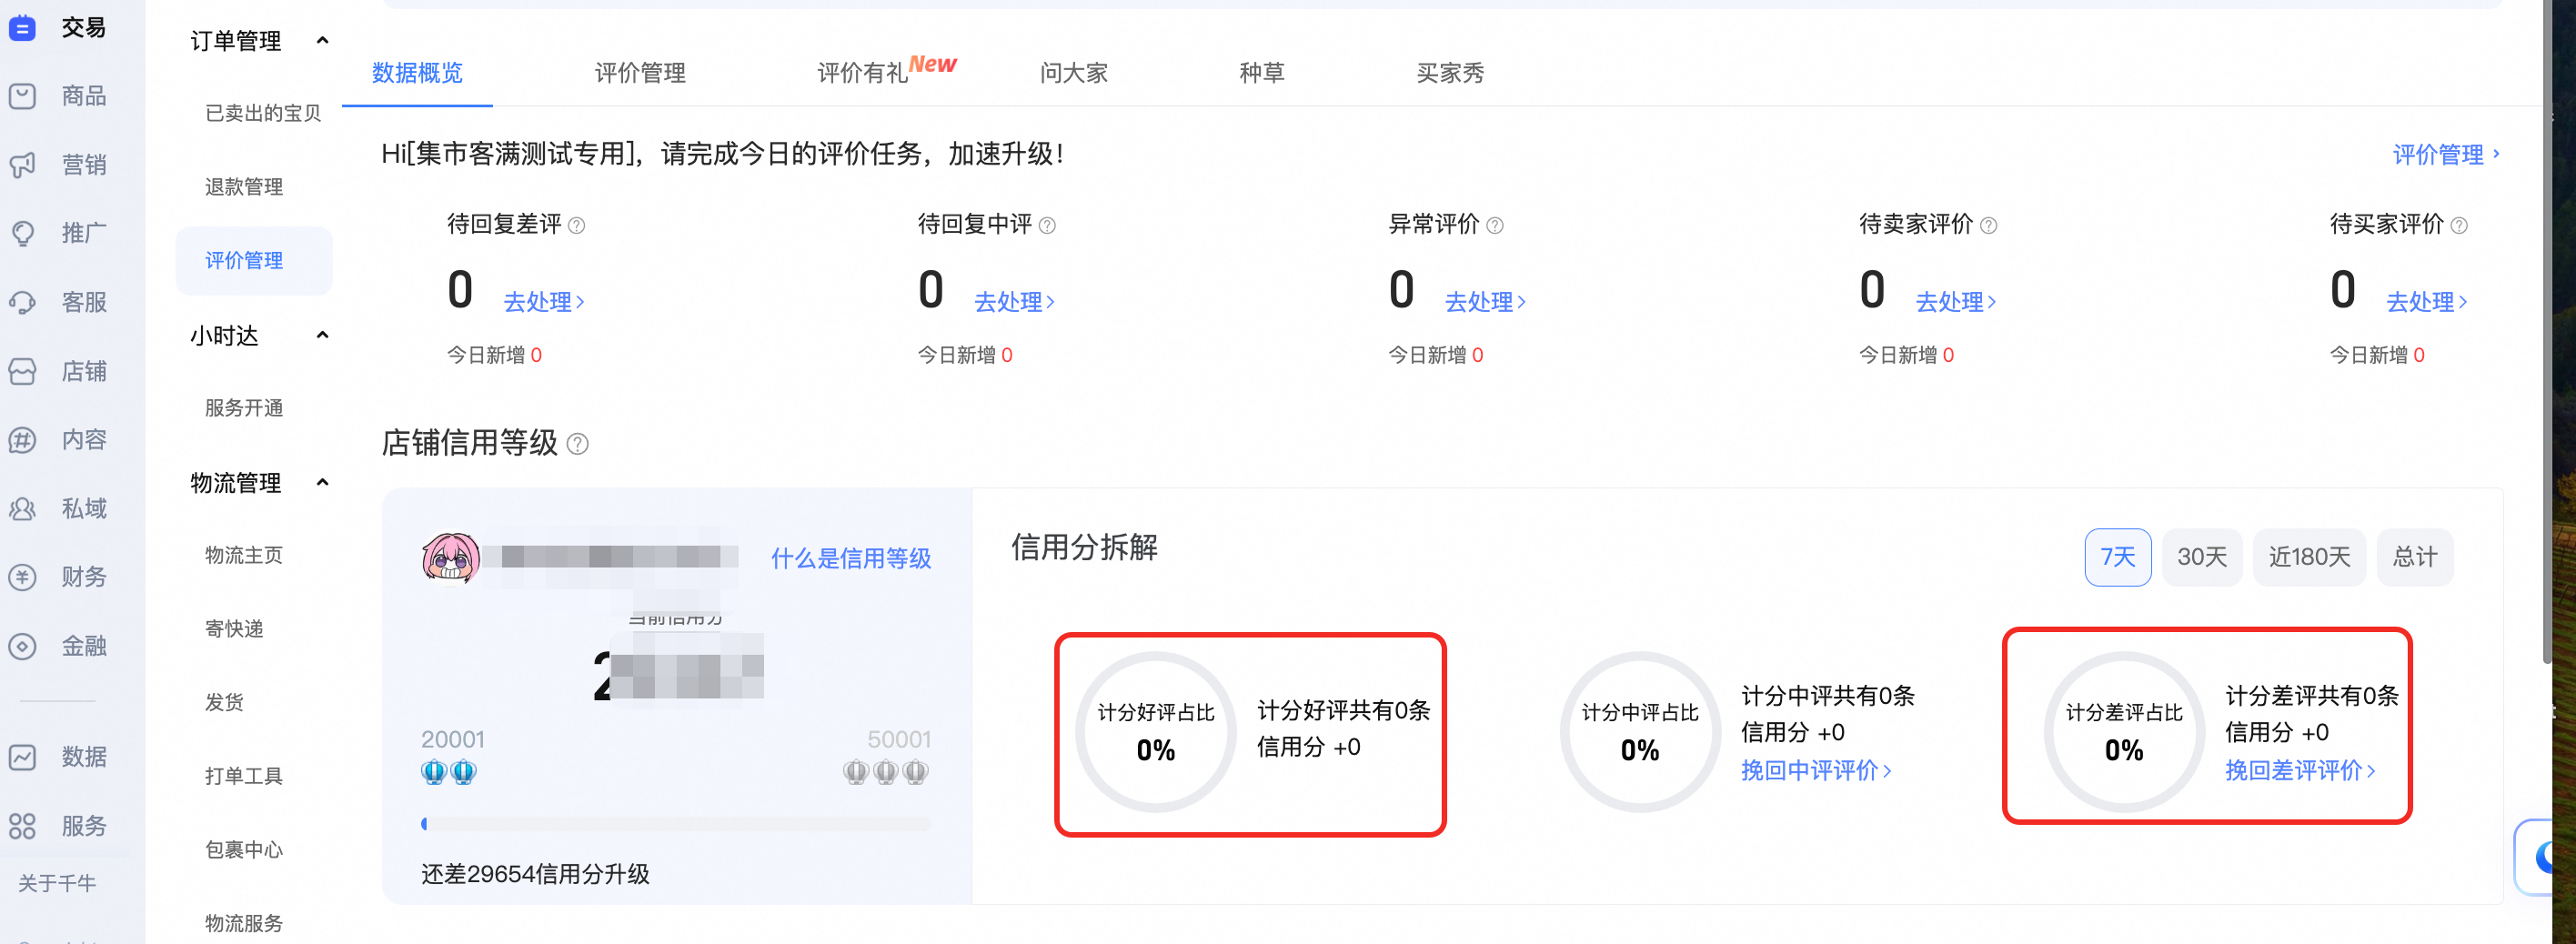This screenshot has height=944, width=2576.
Task: Click the 数据 chart icon
Action: 22,757
